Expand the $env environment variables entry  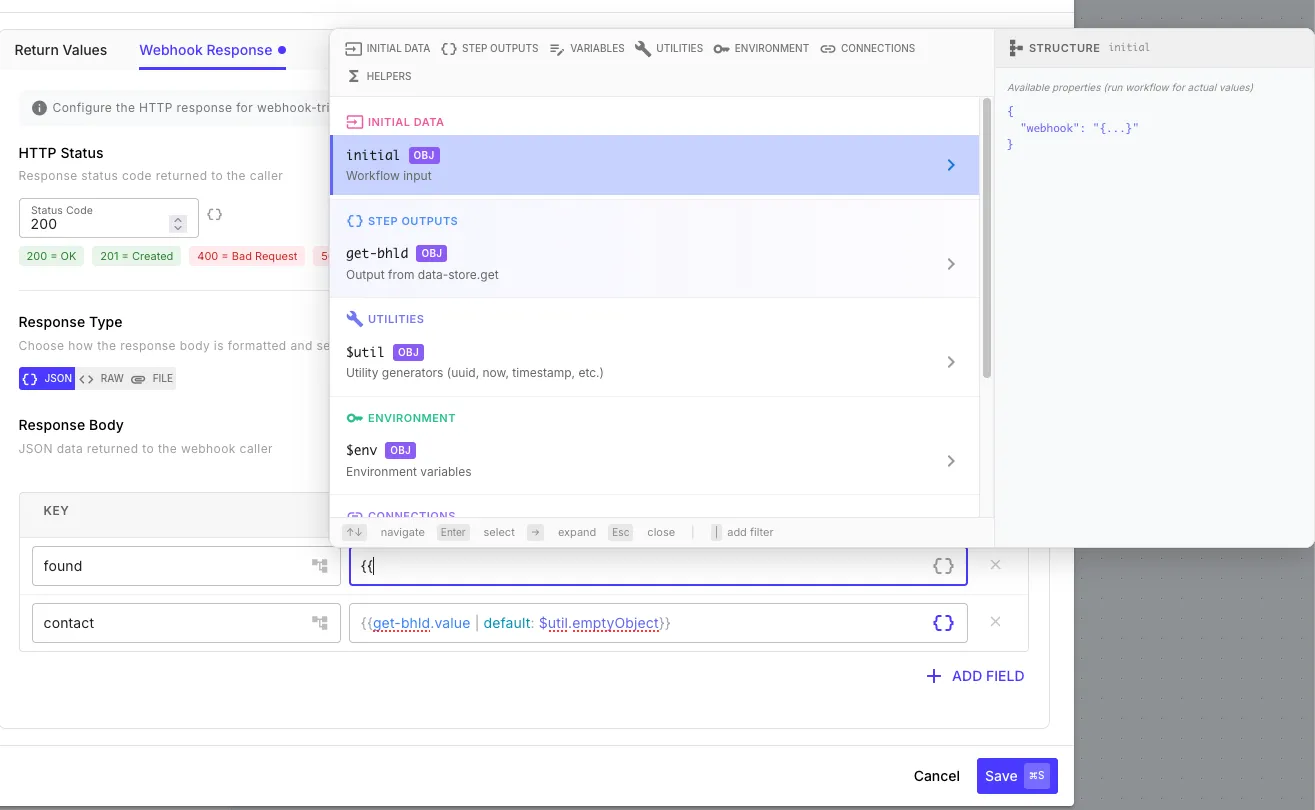click(950, 460)
